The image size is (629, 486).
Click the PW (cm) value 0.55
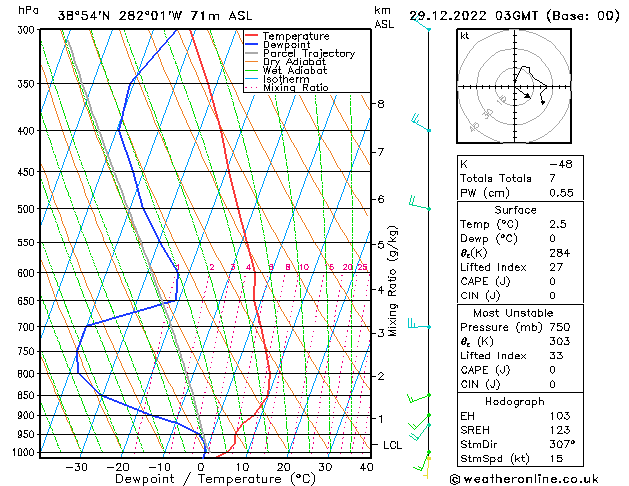click(561, 193)
